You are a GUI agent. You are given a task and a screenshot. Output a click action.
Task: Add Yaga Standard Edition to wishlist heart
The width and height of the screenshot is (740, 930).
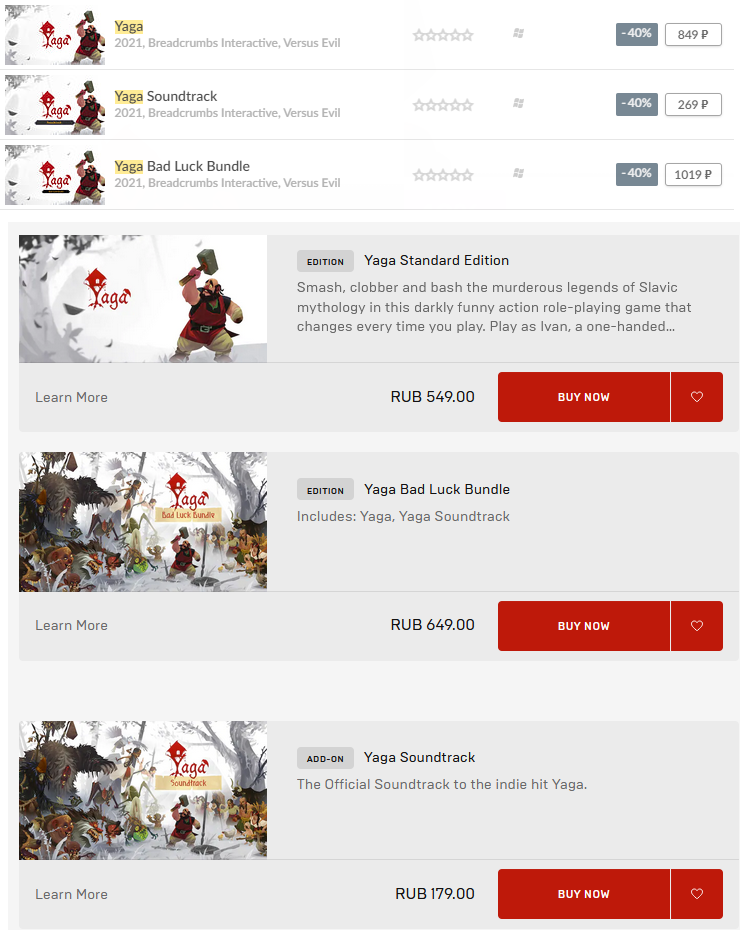coord(697,397)
